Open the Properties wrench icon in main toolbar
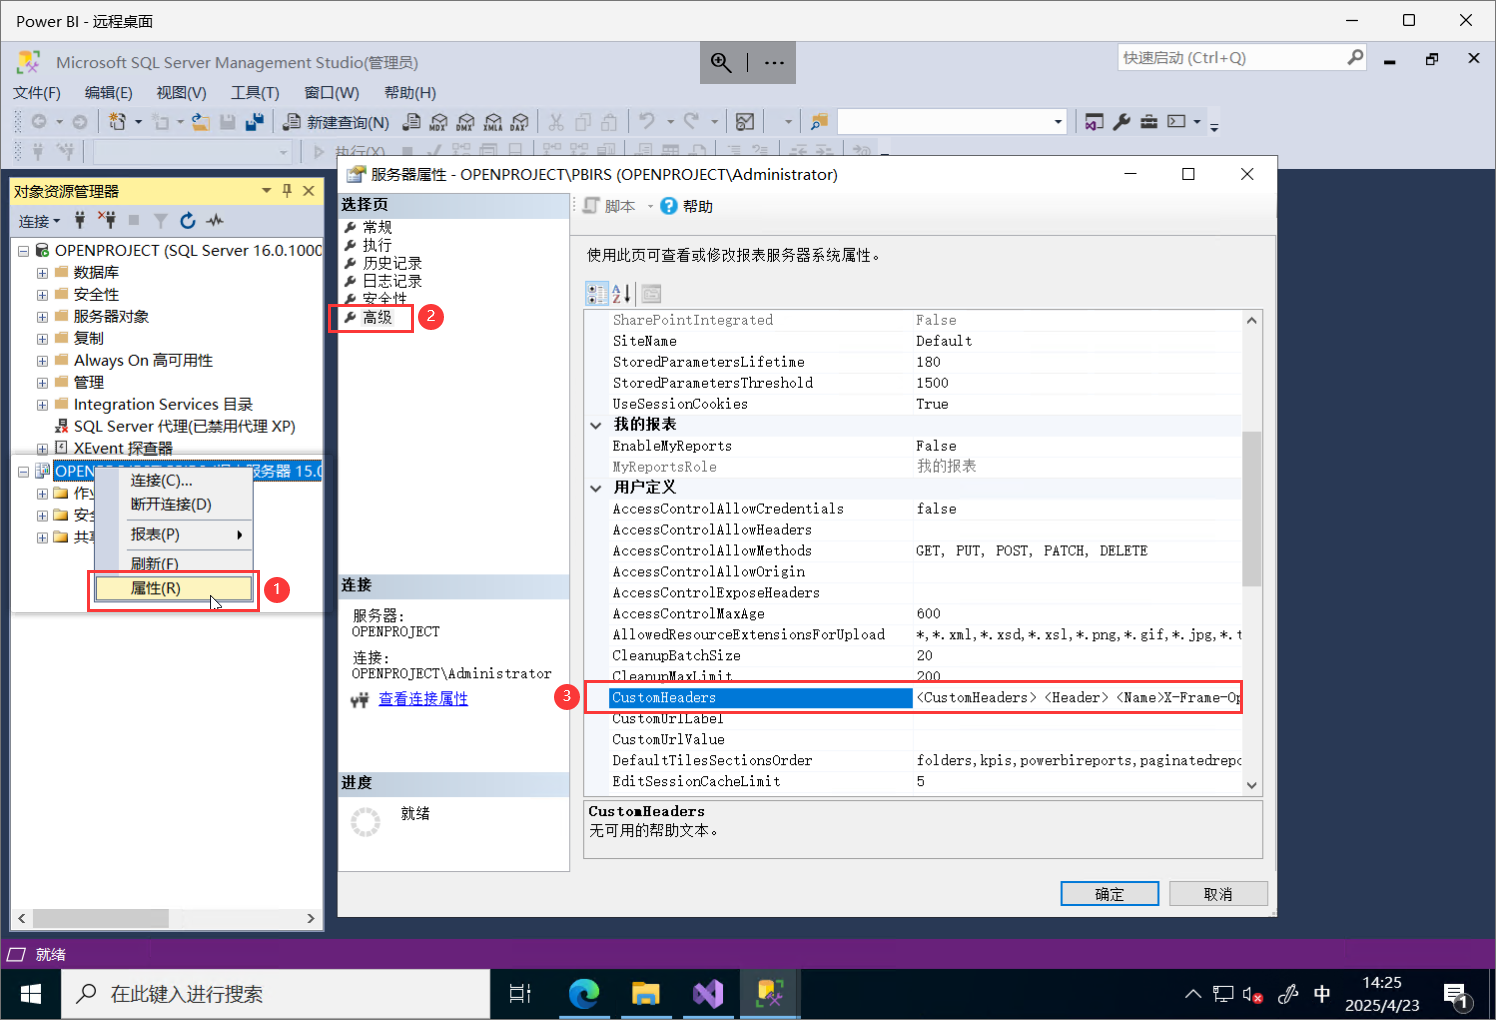The width and height of the screenshot is (1496, 1020). (1122, 122)
